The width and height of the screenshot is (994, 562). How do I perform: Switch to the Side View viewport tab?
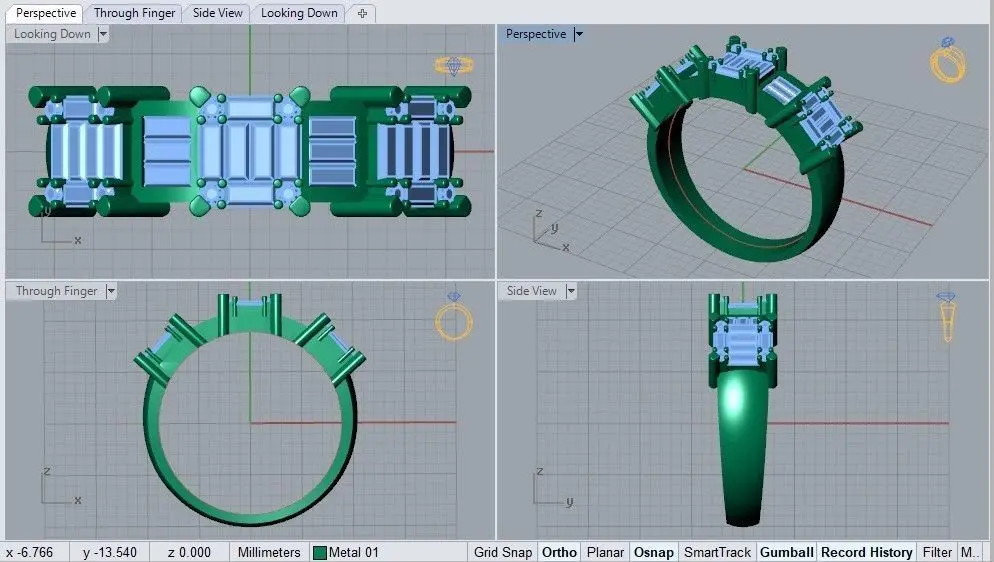point(217,13)
